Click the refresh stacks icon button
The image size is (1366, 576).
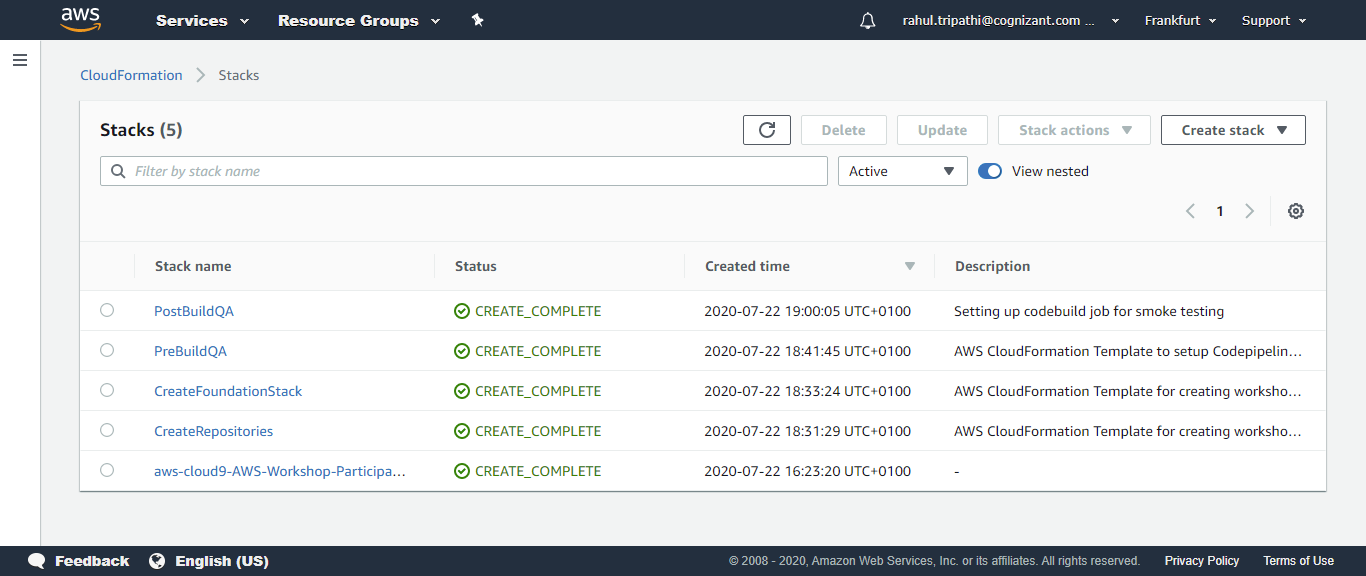767,130
